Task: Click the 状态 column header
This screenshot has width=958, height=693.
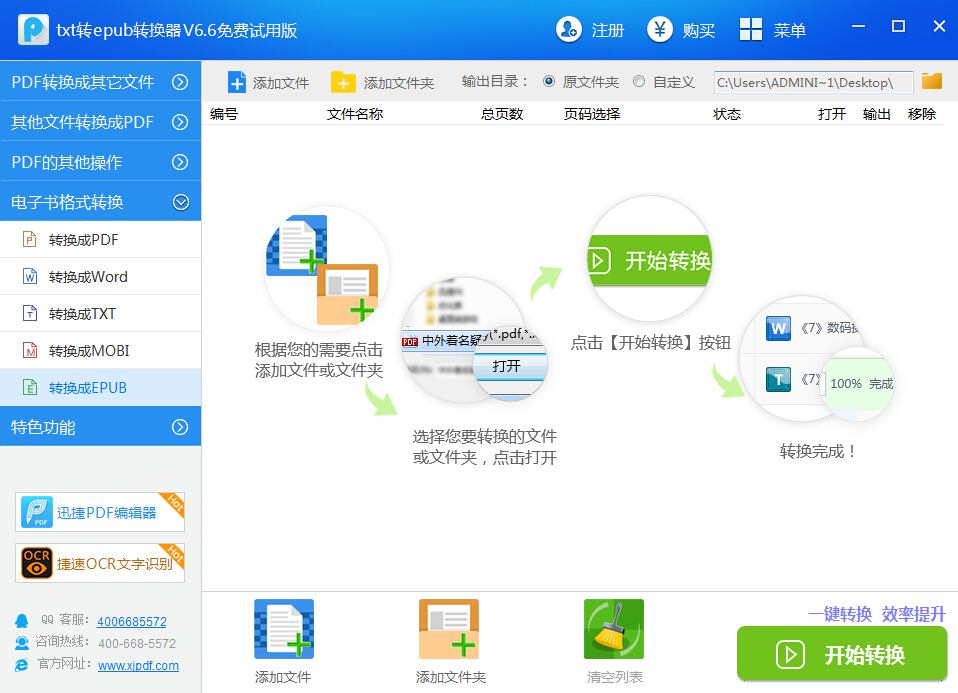Action: point(726,114)
